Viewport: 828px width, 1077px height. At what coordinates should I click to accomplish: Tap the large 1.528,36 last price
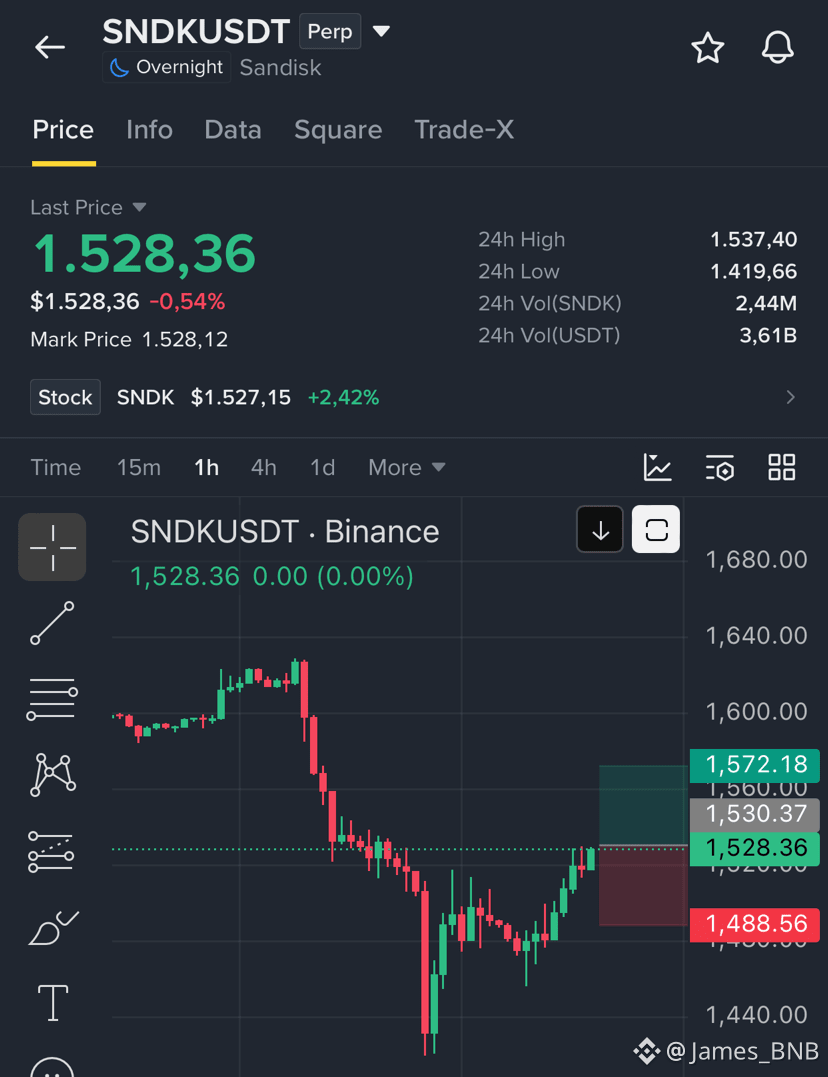click(x=144, y=254)
